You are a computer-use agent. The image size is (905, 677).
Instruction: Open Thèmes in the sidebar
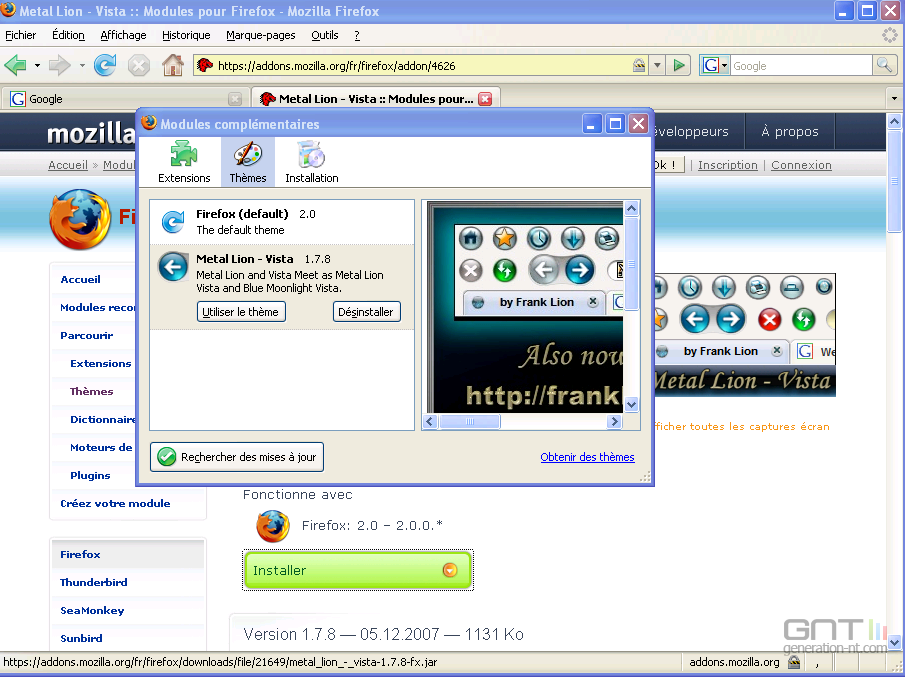(x=91, y=391)
